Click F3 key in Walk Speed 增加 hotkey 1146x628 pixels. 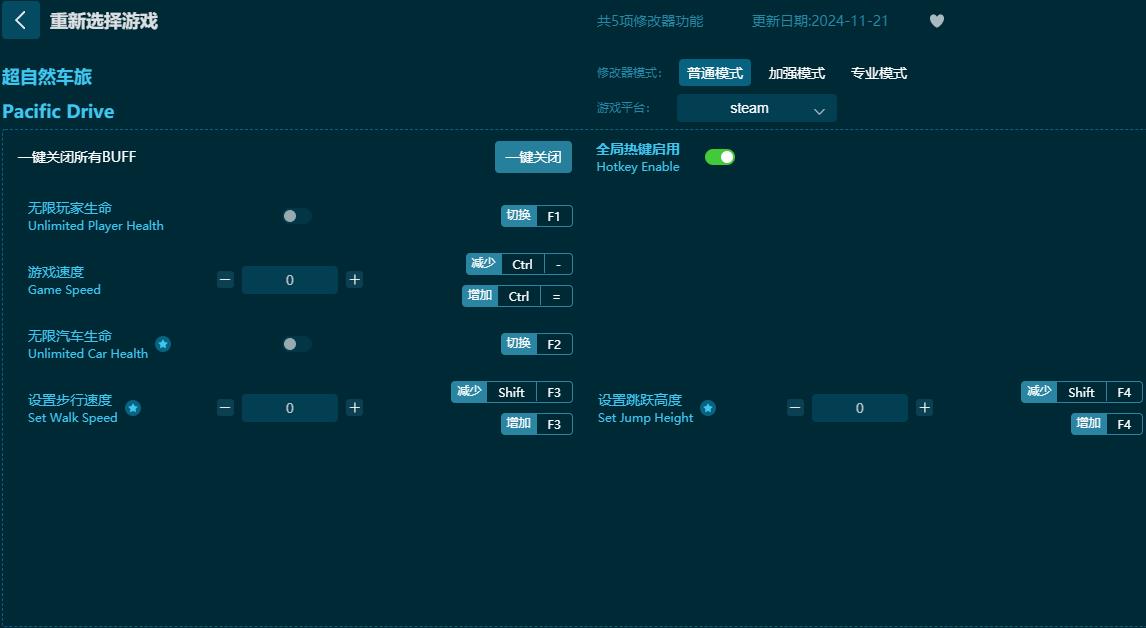click(554, 425)
